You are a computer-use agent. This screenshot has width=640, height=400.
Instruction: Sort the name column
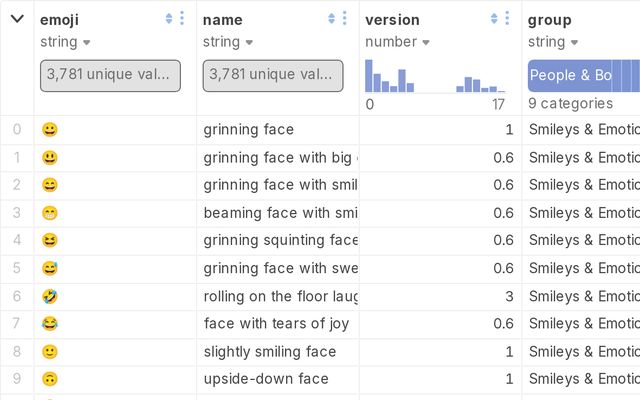pos(331,18)
